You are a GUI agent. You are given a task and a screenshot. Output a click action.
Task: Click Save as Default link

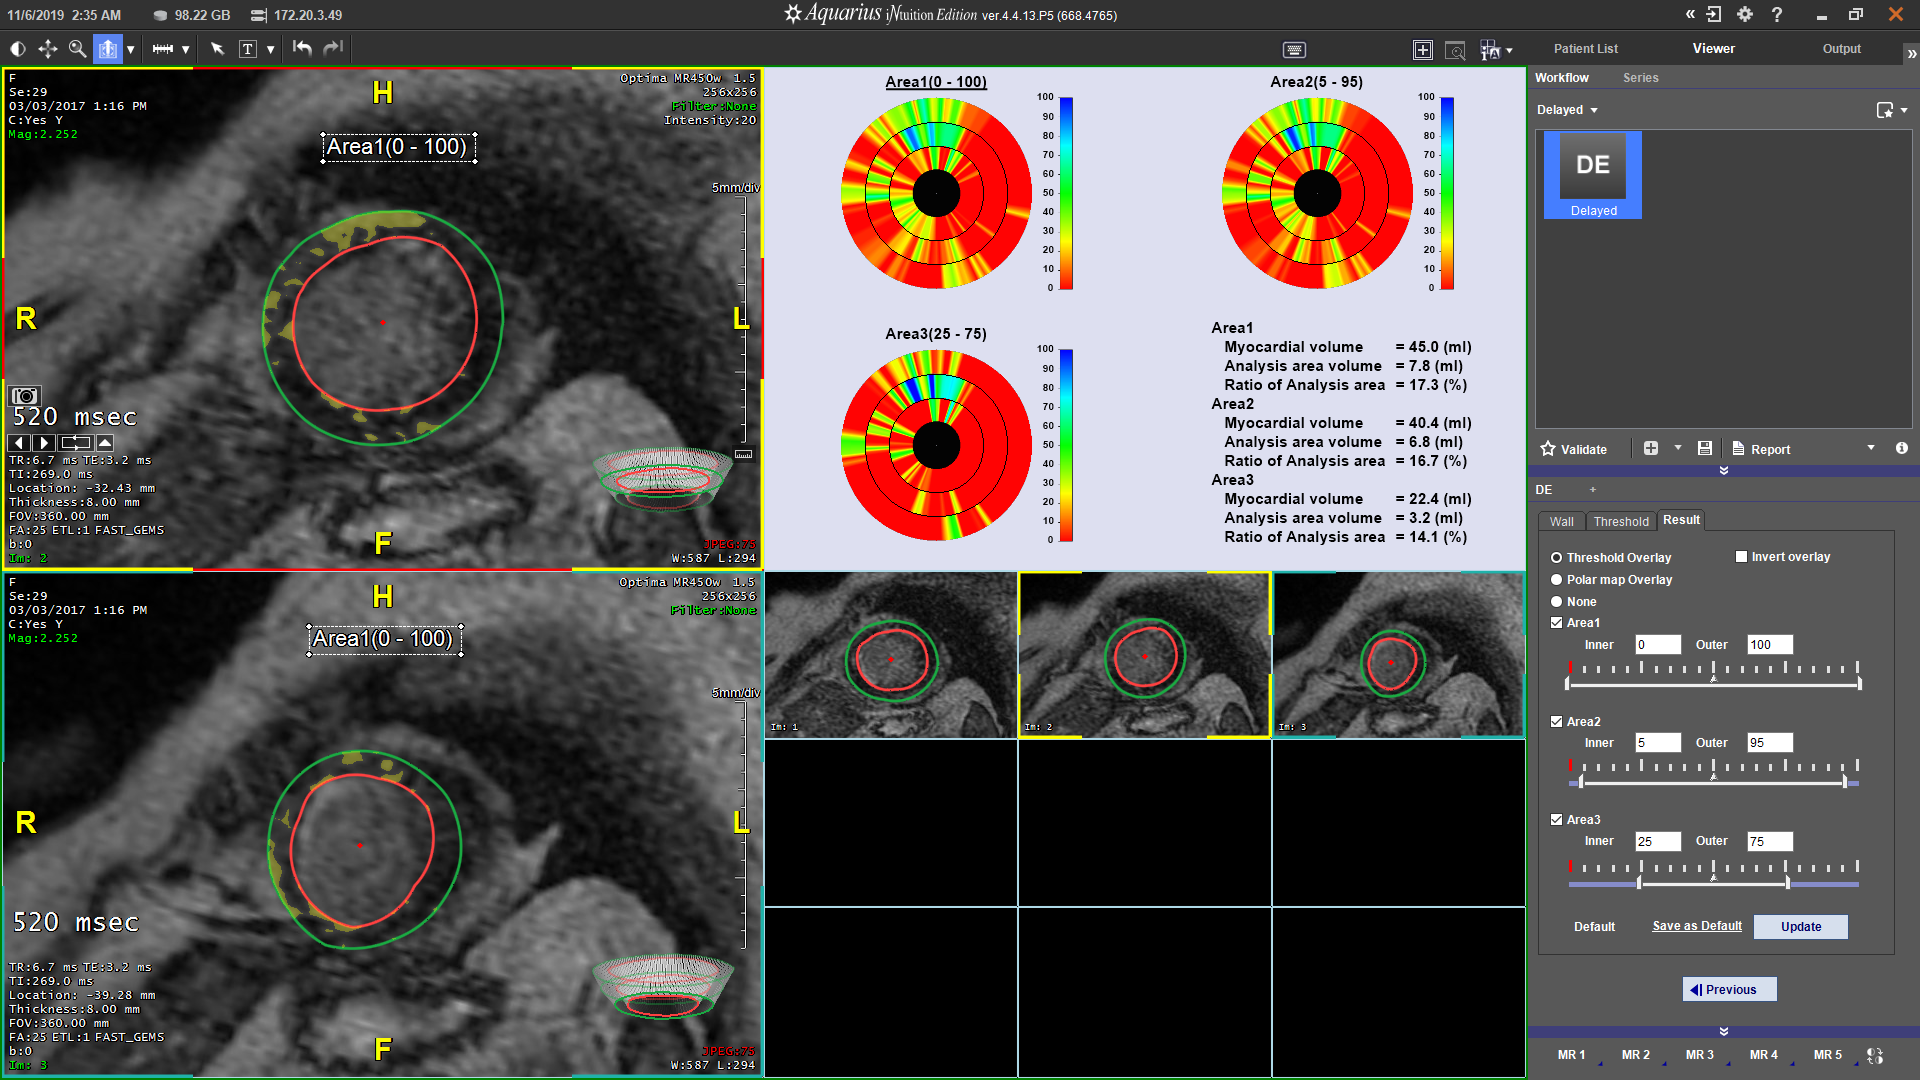point(1696,926)
